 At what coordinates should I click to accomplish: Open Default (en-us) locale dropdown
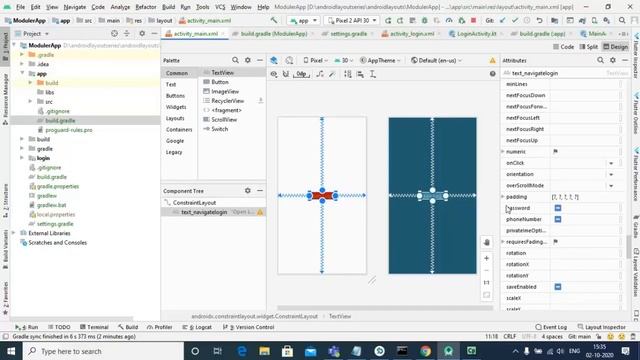tap(436, 60)
